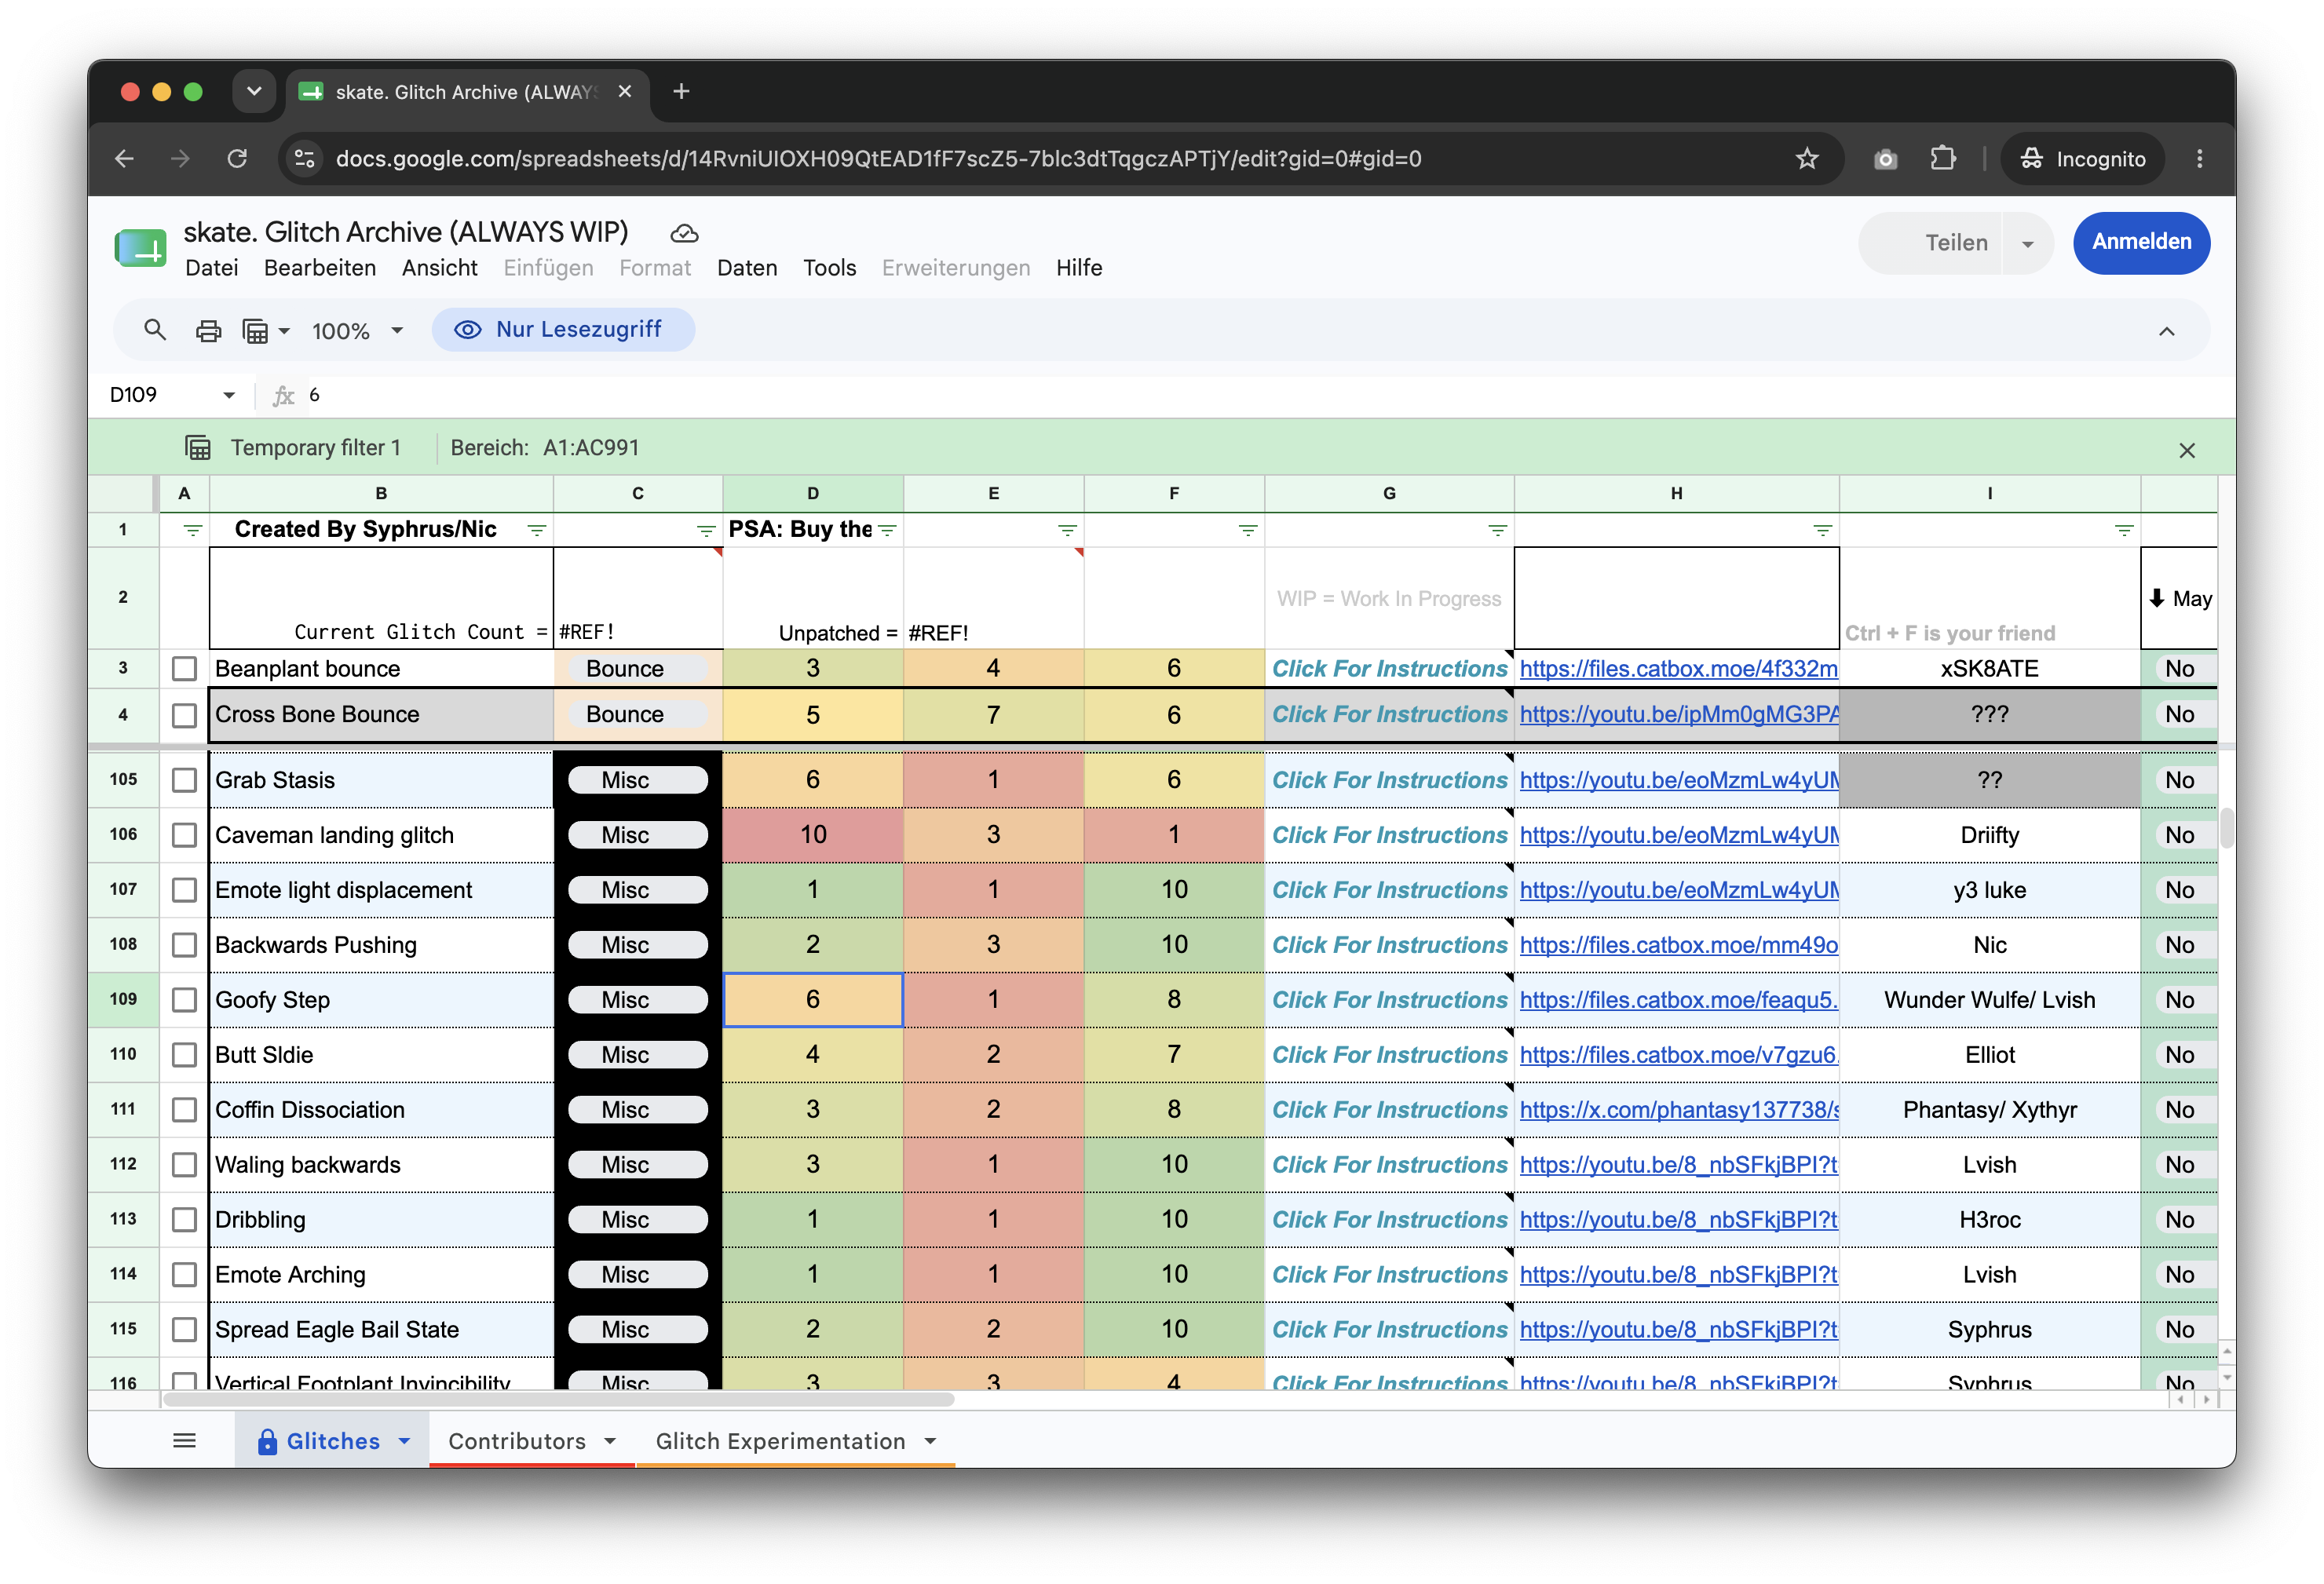Expand the filter views dropdown arrow

(284, 331)
